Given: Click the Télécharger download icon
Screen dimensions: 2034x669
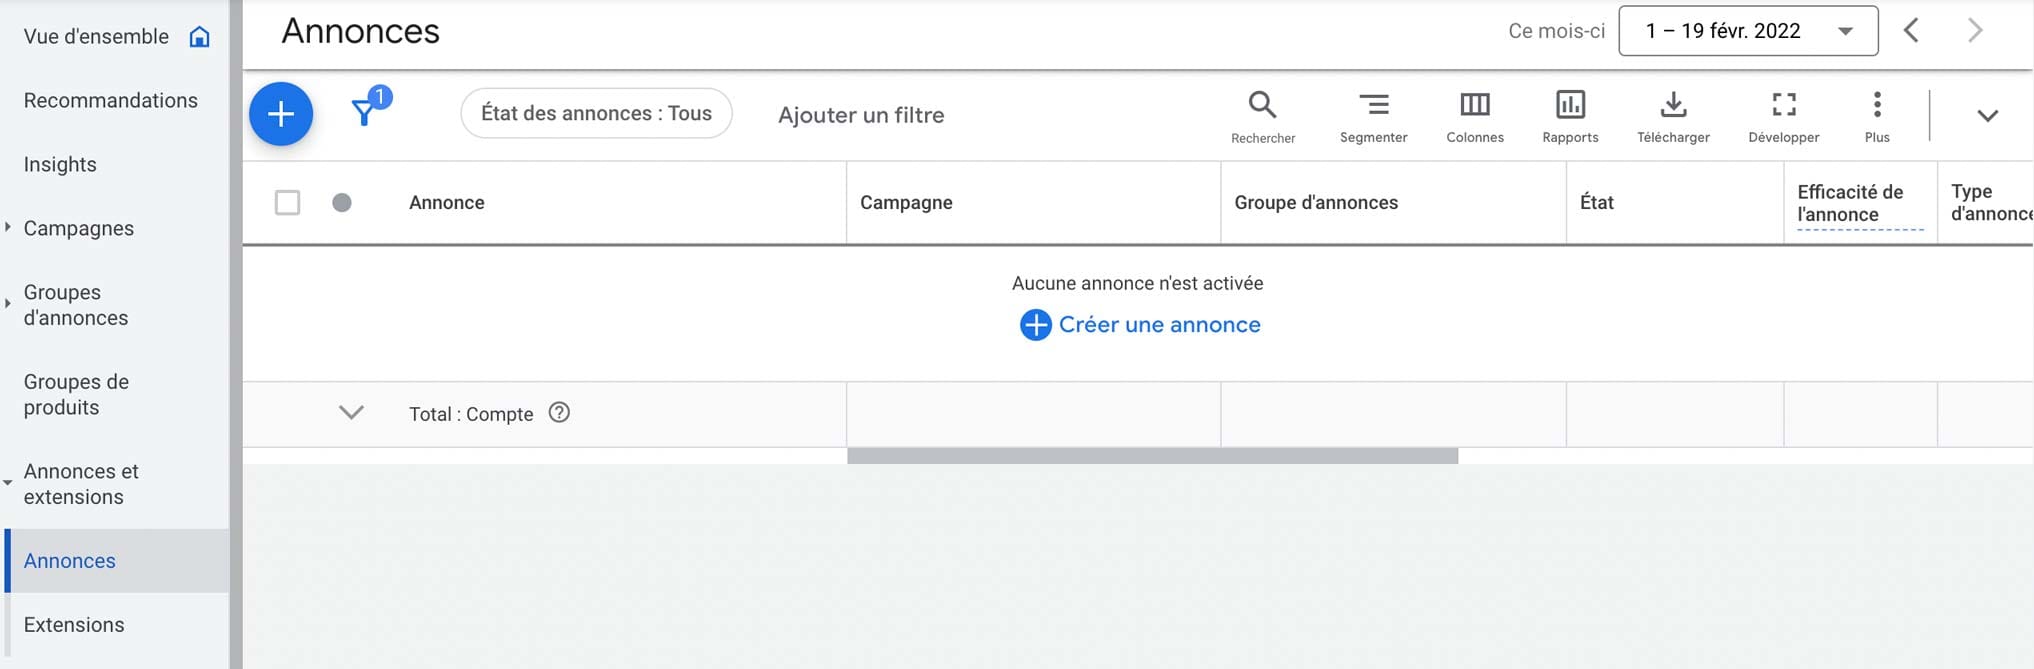Looking at the screenshot, I should coord(1673,104).
